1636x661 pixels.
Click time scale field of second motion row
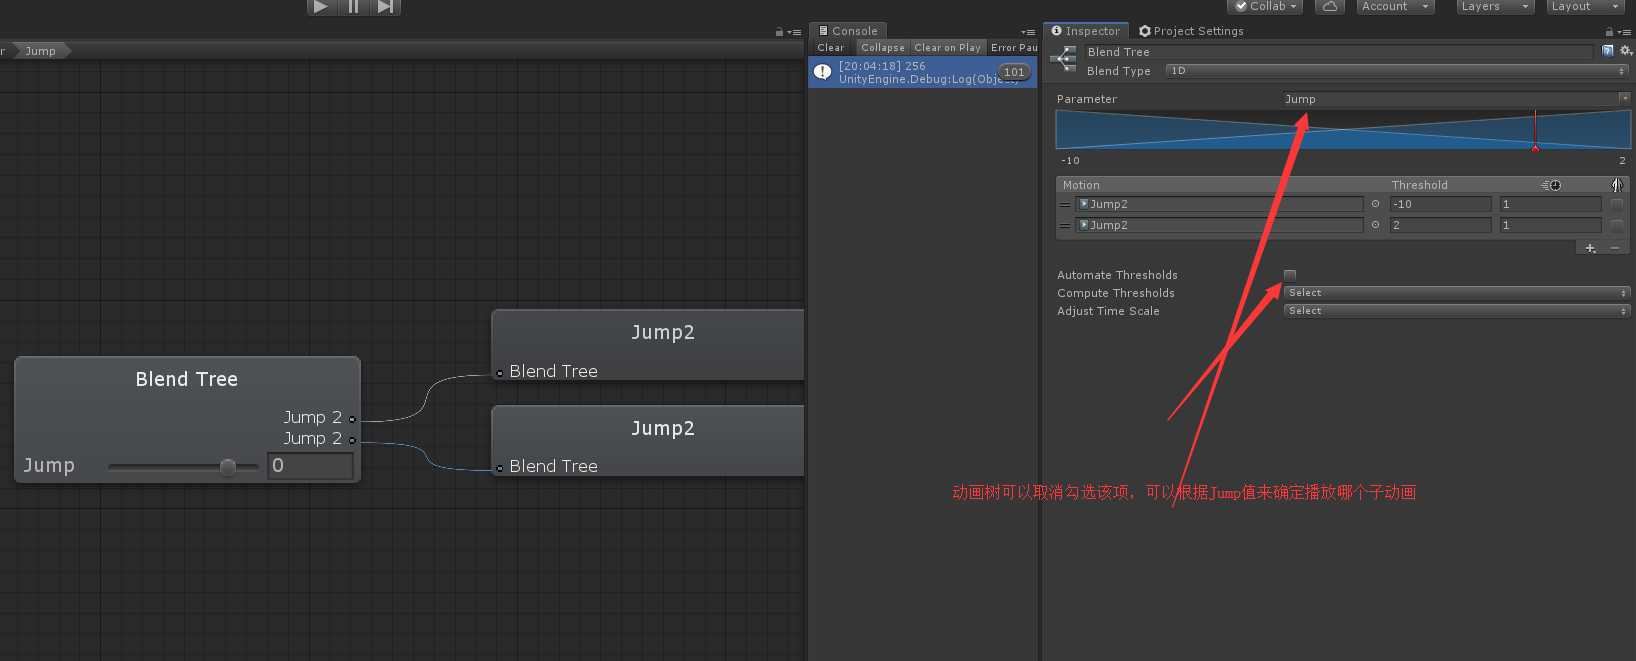point(1550,225)
